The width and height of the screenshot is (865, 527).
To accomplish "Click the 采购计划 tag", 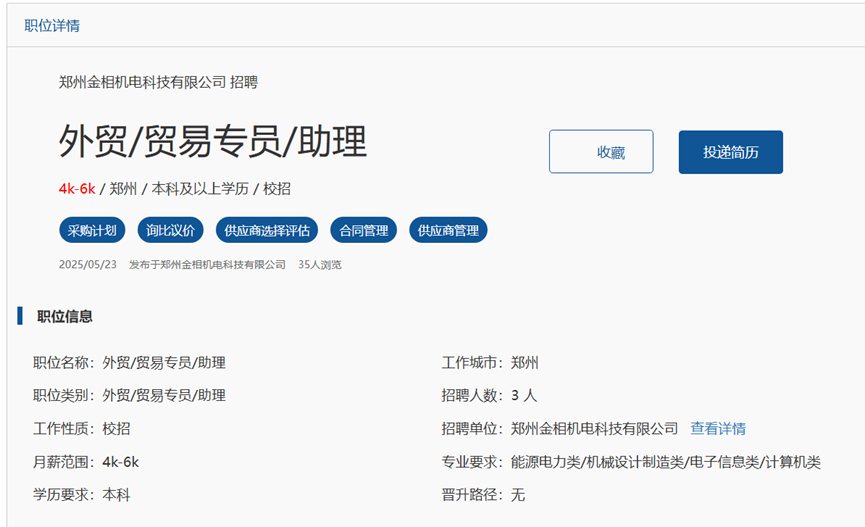I will tap(92, 230).
